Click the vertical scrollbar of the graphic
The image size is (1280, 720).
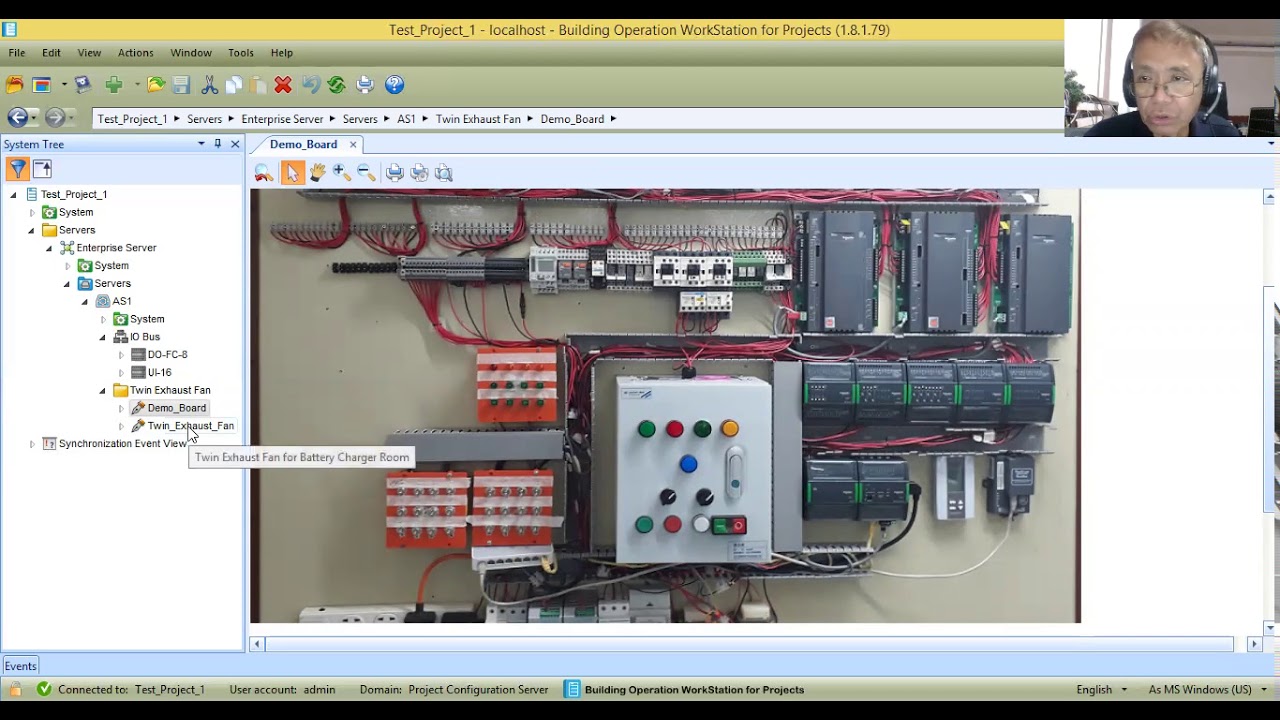[x=1270, y=400]
